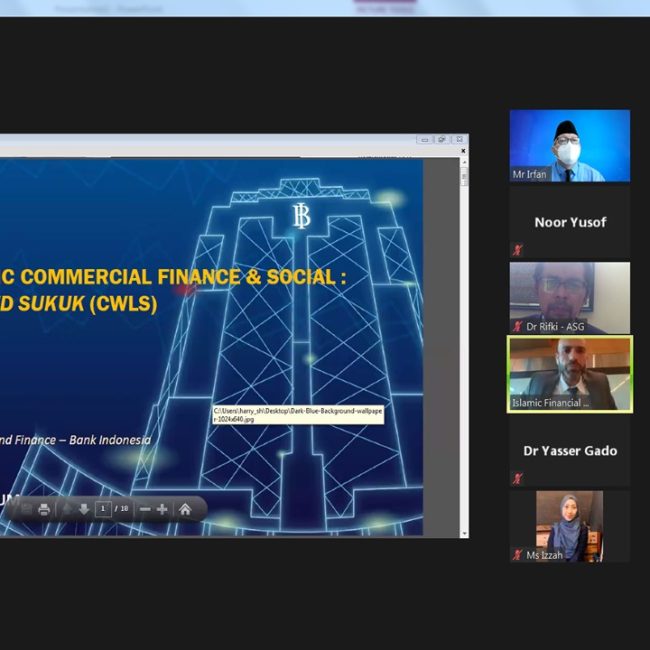
Task: Save the PDF with the floppy disk icon
Action: click(27, 509)
